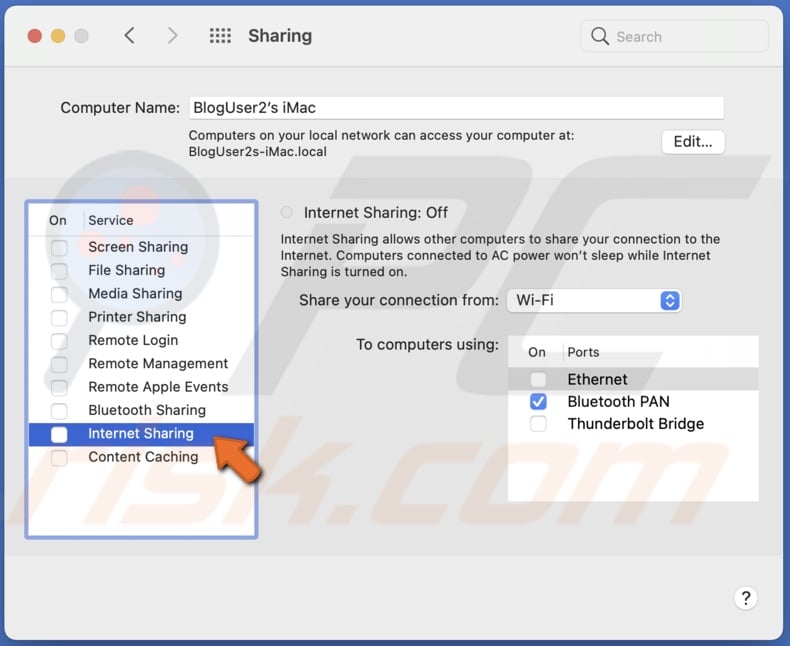Select Content Caching in the service list
Screen dimensions: 790x646
pyautogui.click(x=141, y=457)
